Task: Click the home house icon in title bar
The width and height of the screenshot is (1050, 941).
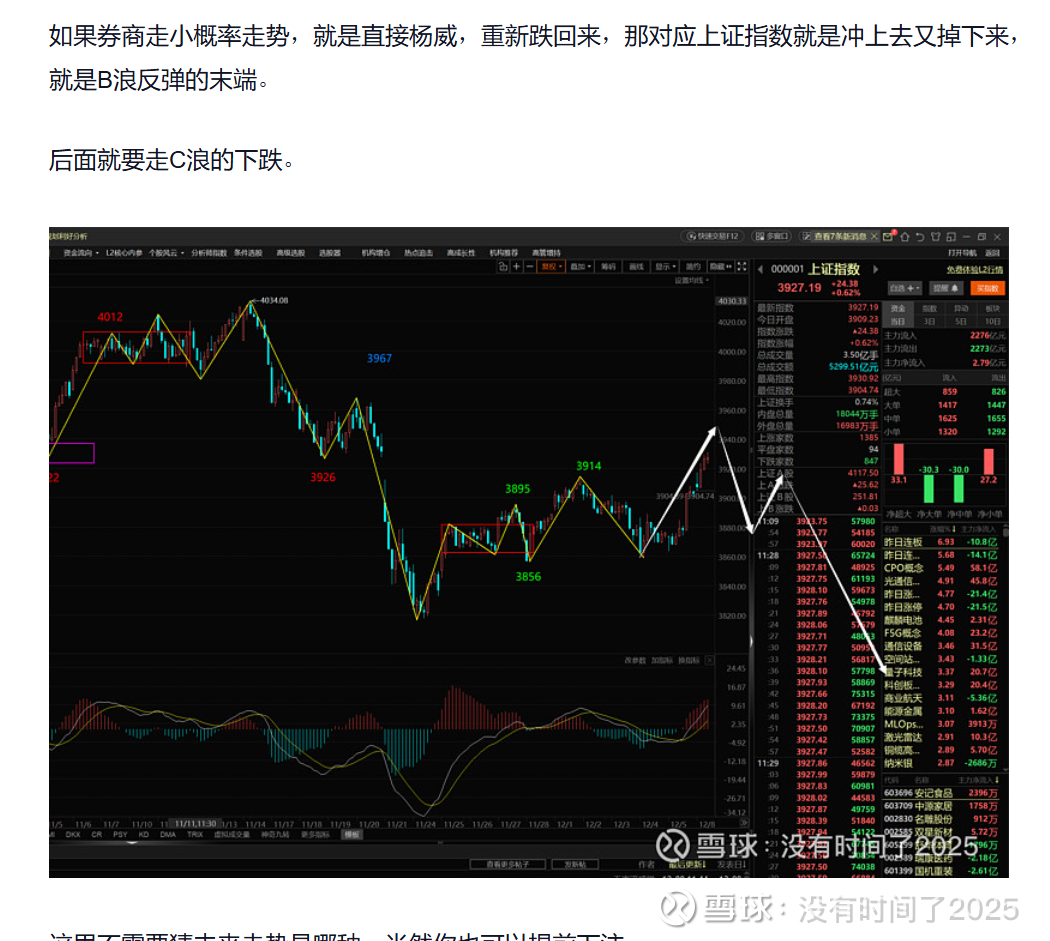Action: (x=905, y=236)
